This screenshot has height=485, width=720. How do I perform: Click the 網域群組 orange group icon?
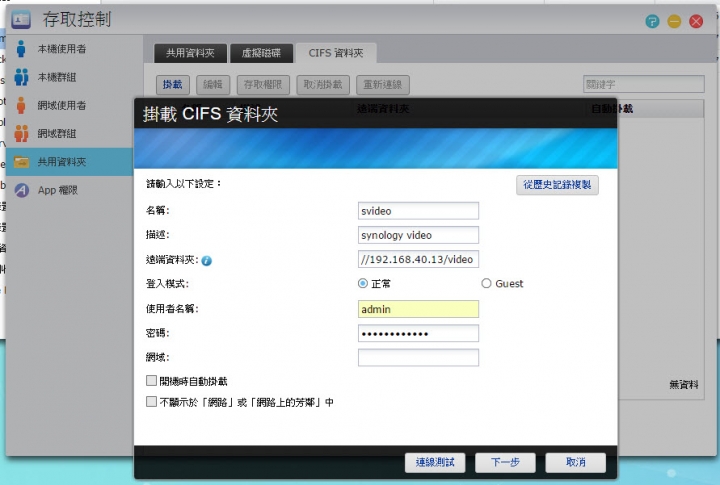point(21,134)
